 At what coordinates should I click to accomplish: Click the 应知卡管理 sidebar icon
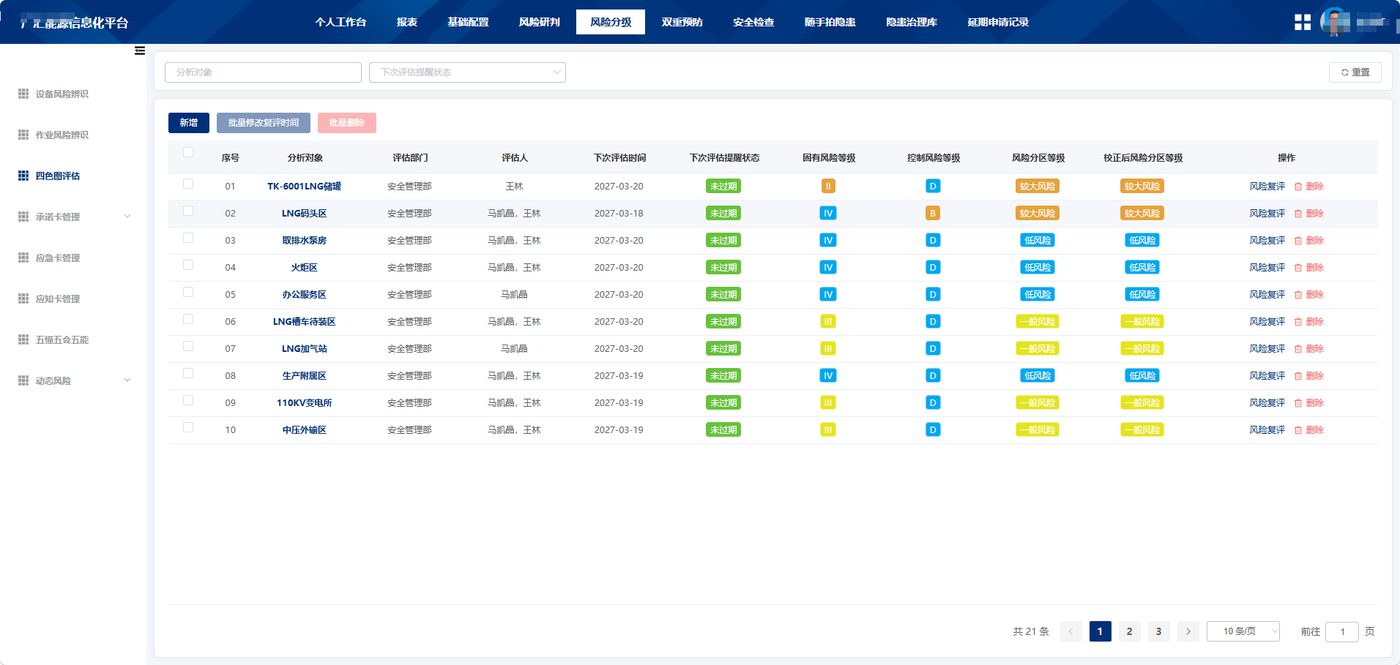click(x=23, y=299)
